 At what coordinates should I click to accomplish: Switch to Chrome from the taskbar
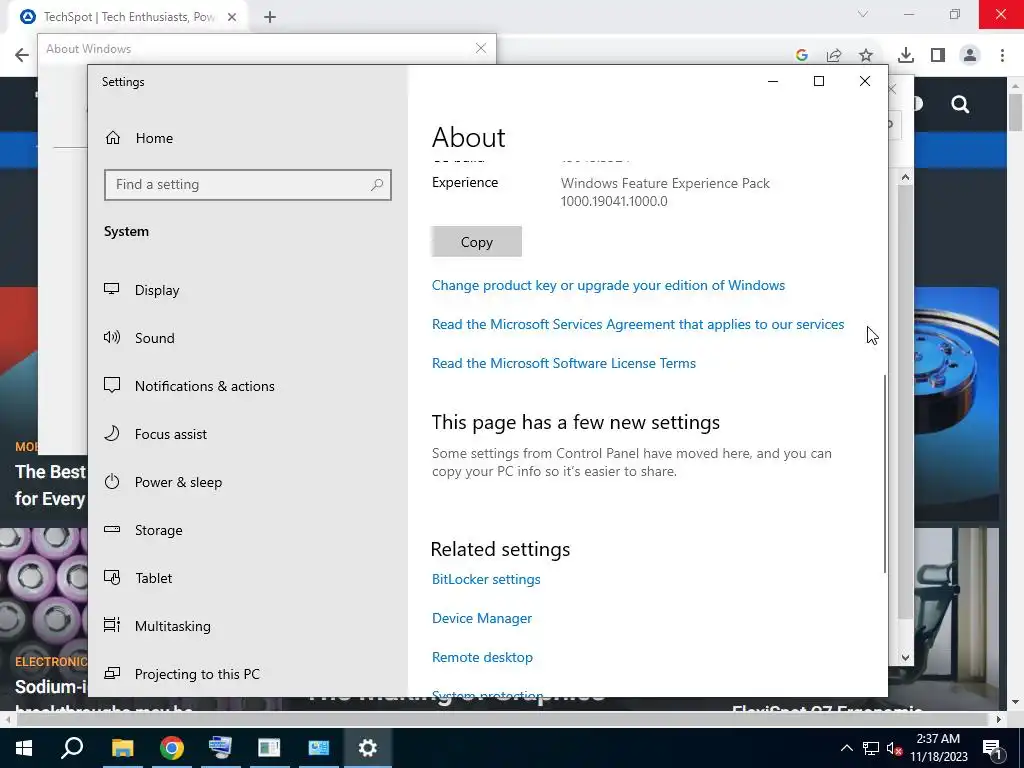pyautogui.click(x=172, y=748)
